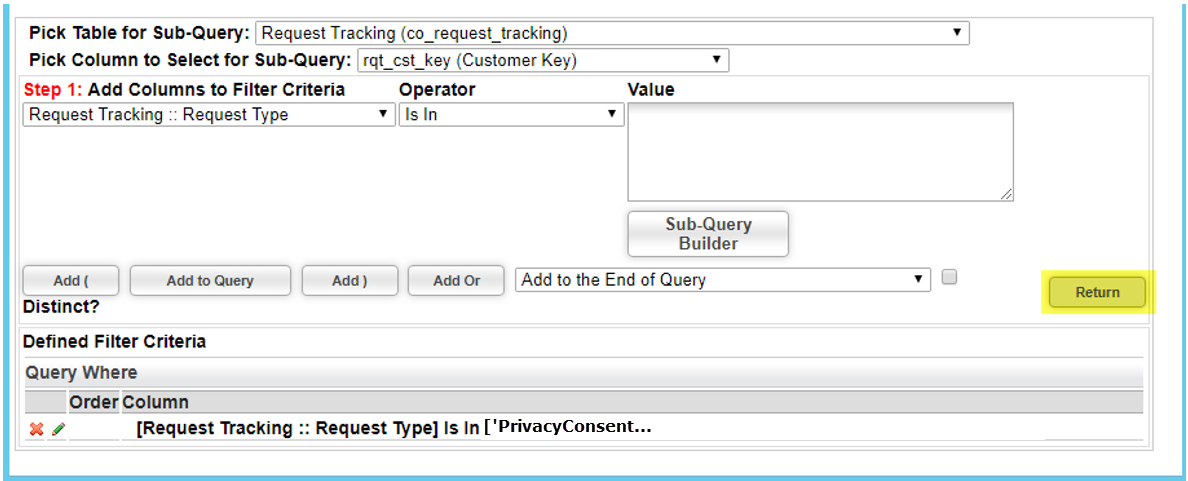Image resolution: width=1188 pixels, height=481 pixels.
Task: Click the Sub-Query Builder button
Action: click(x=708, y=234)
